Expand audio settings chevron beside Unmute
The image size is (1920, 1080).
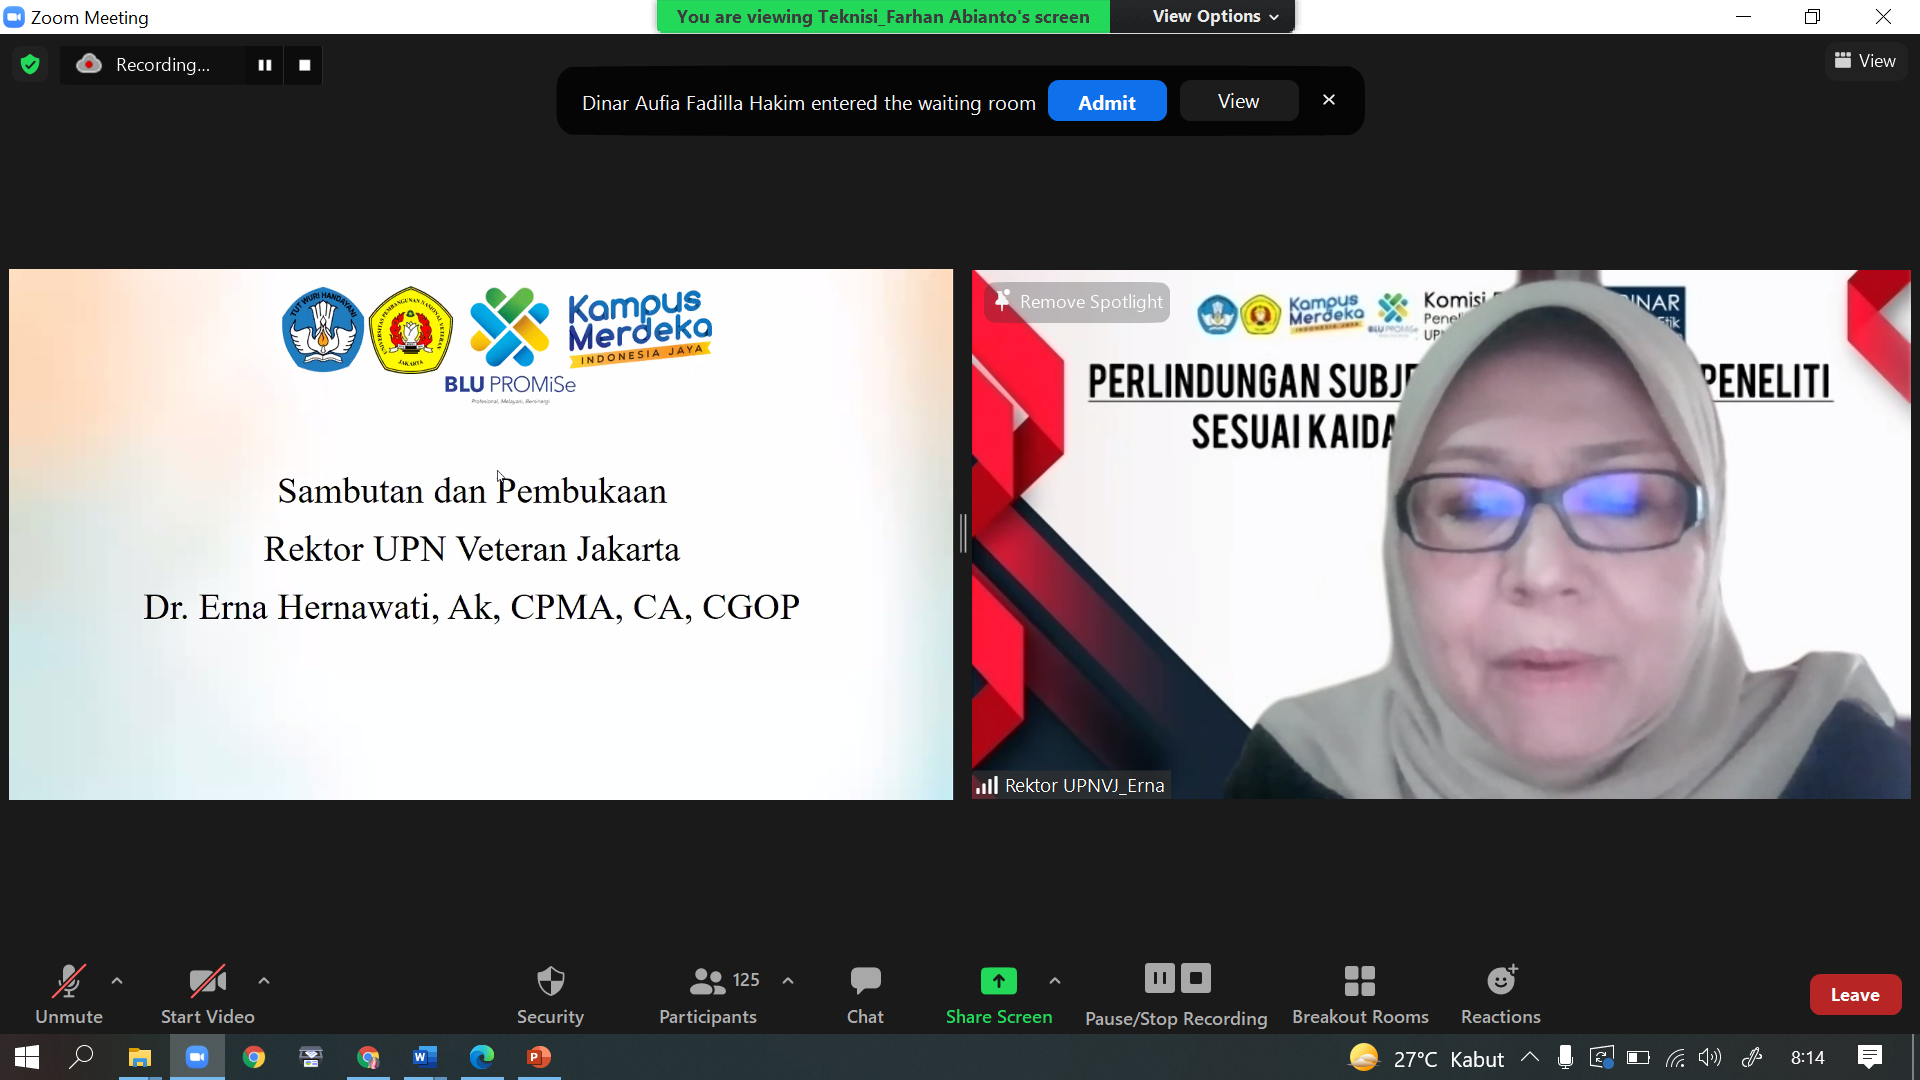click(117, 980)
